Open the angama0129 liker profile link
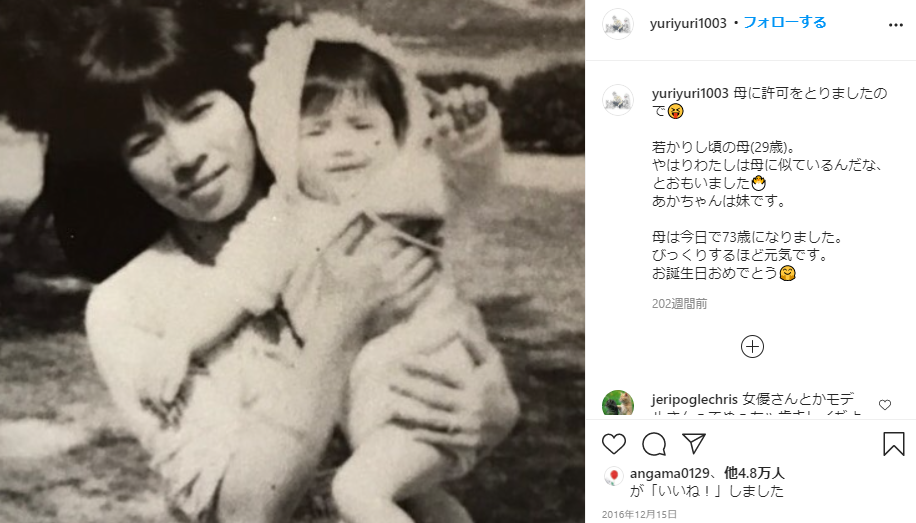 click(669, 473)
